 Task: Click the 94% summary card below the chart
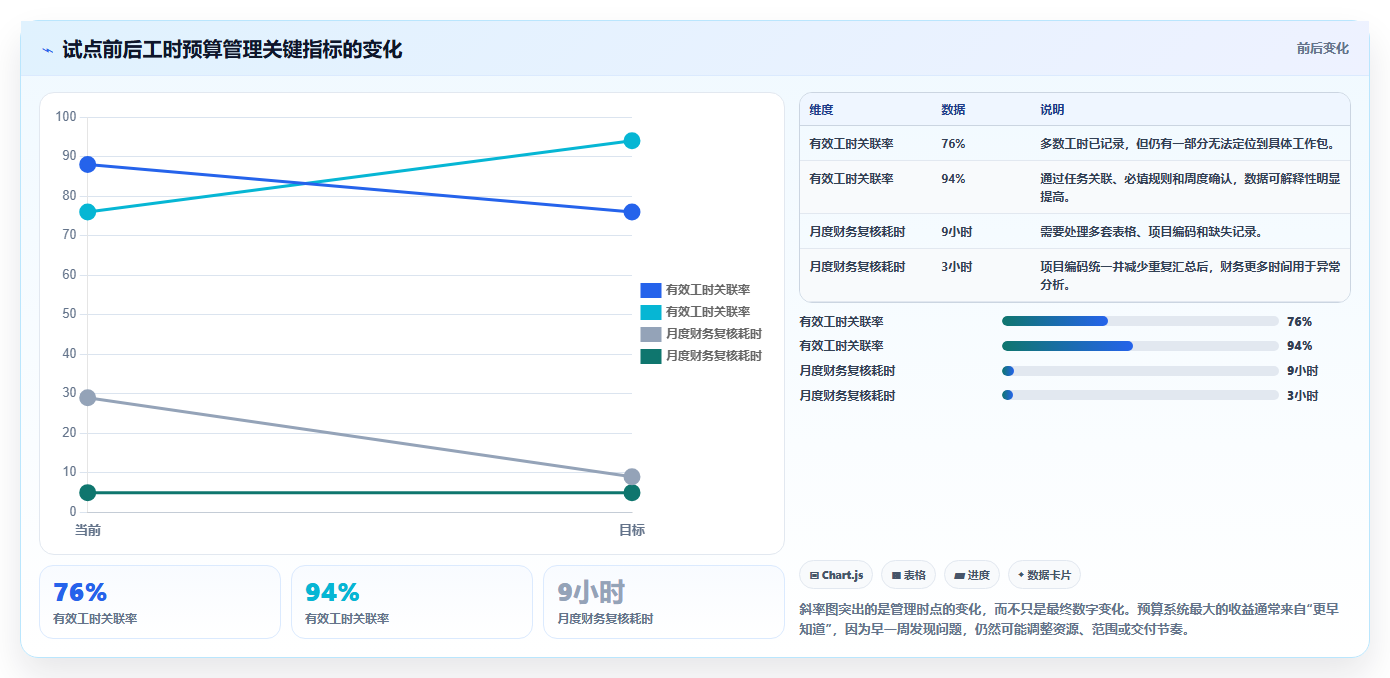click(412, 602)
